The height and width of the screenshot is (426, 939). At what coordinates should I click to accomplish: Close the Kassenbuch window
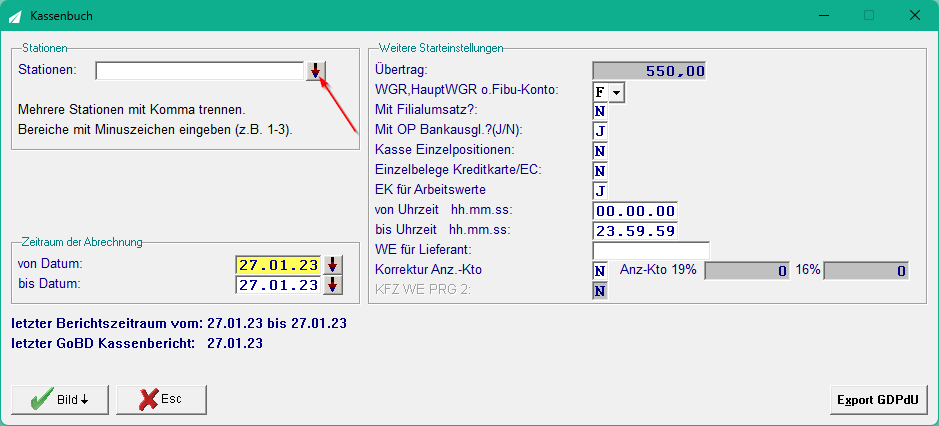pyautogui.click(x=915, y=16)
